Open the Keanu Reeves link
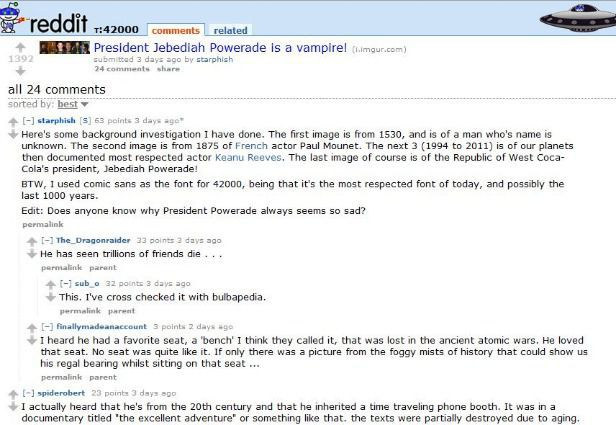This screenshot has height=425, width=616. [248, 158]
